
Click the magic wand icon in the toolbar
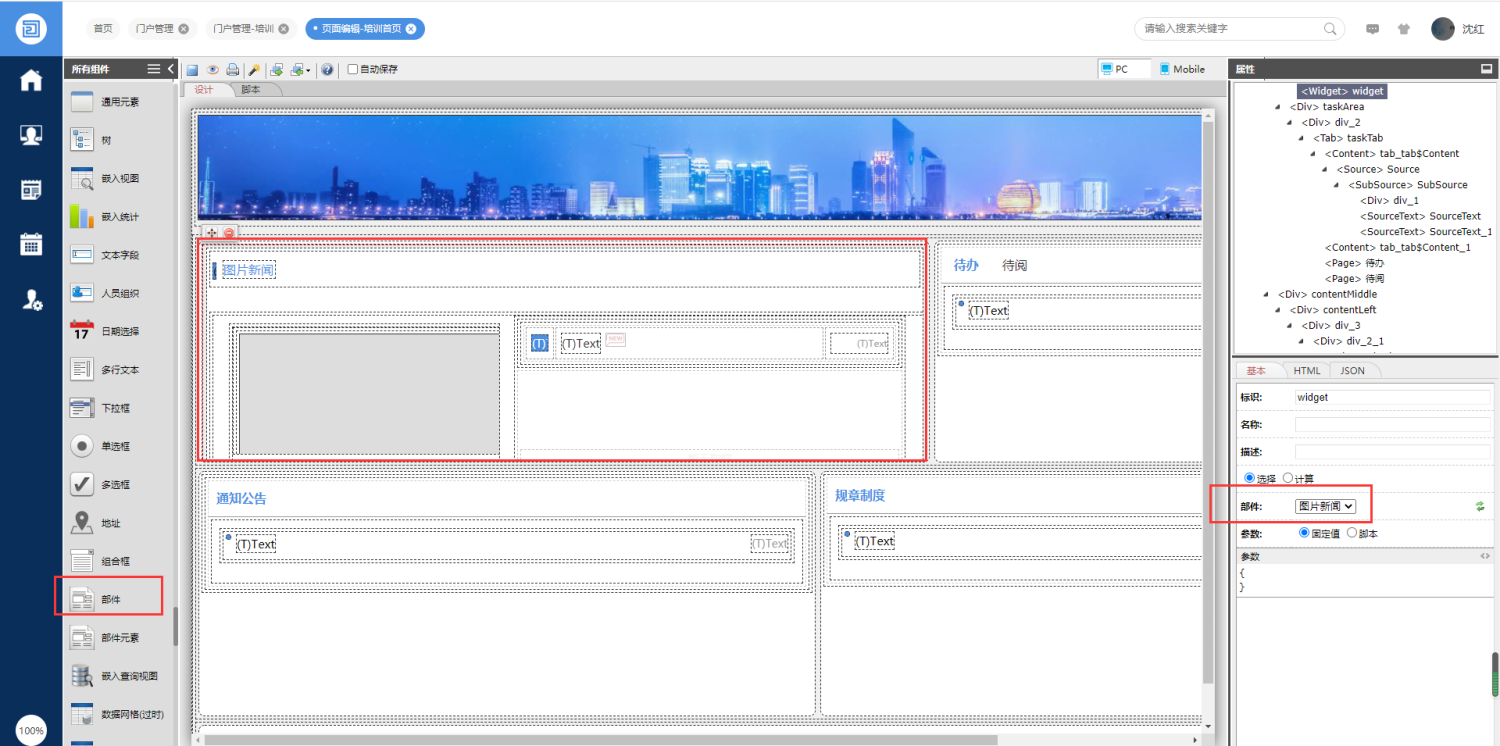[x=254, y=70]
